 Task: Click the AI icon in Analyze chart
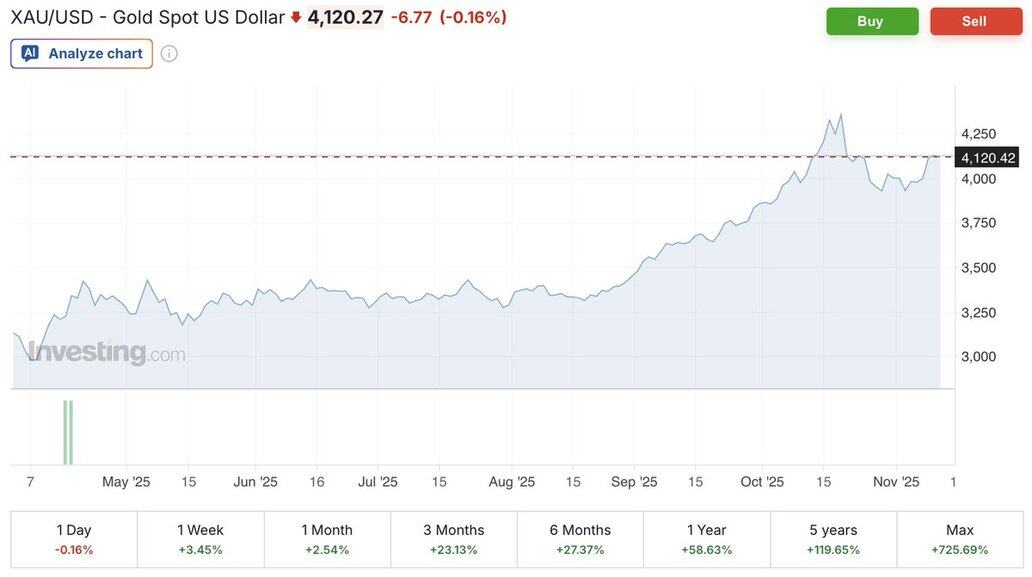(30, 53)
